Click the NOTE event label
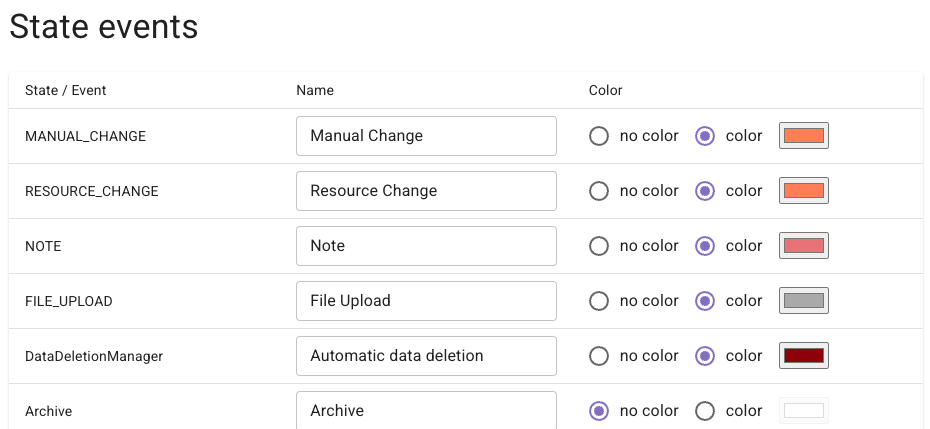Image resolution: width=930 pixels, height=429 pixels. click(43, 246)
